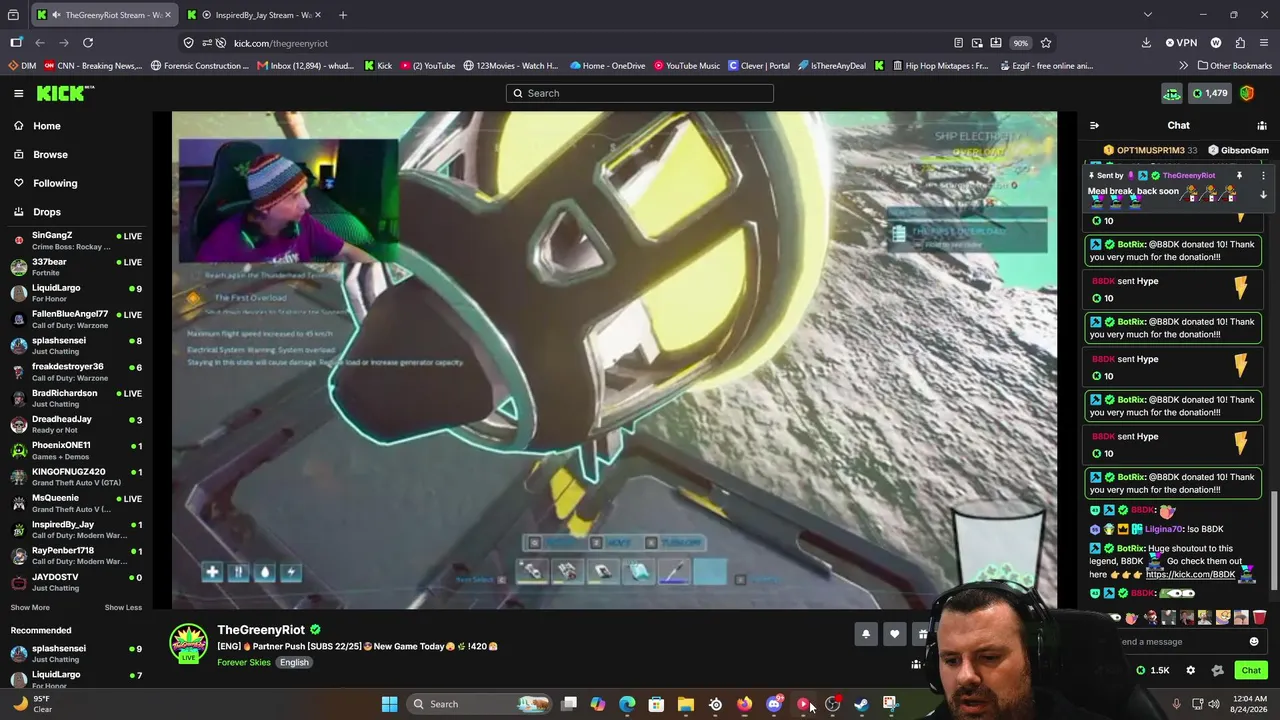
Task: Open SinGangZ channel from sidebar
Action: click(76, 241)
